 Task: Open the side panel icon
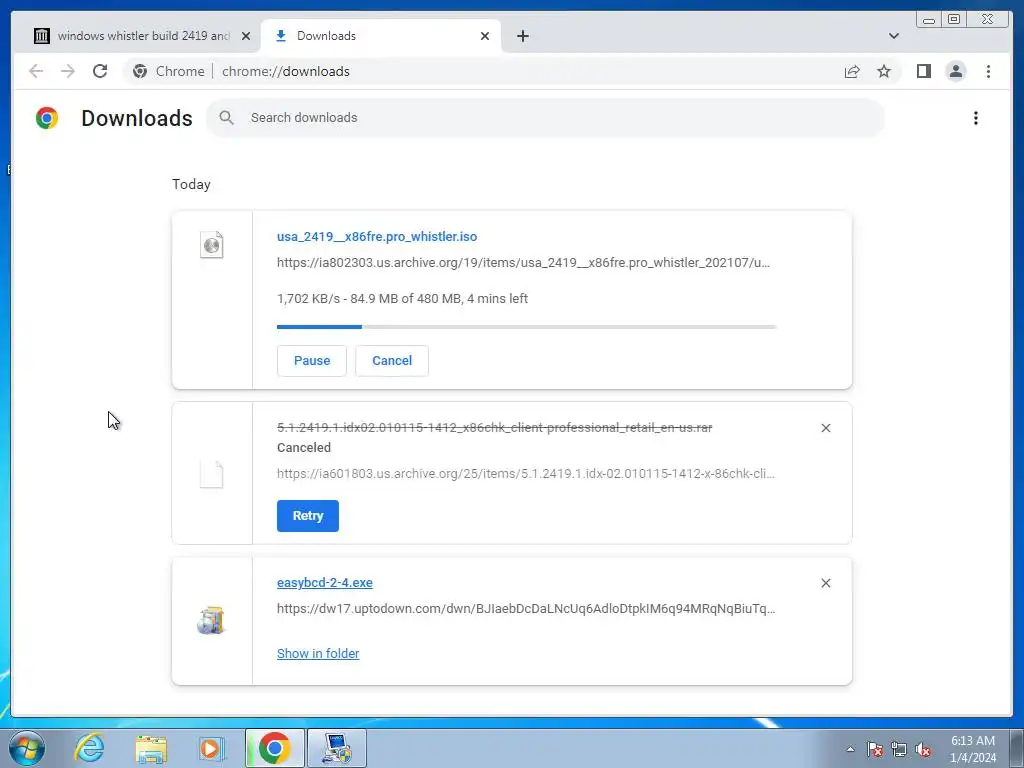[x=923, y=71]
